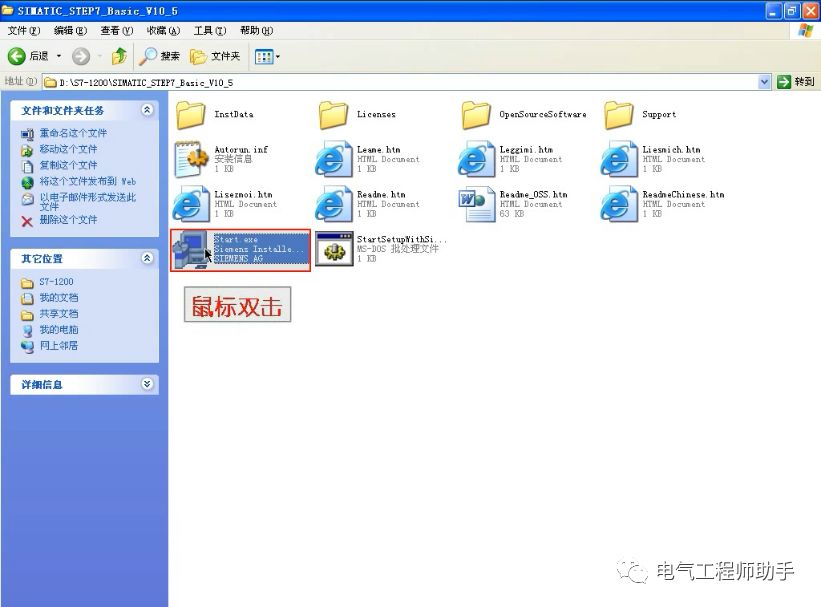Image resolution: width=821 pixels, height=607 pixels.
Task: Click 删除这个文件 task link
Action: [x=69, y=219]
